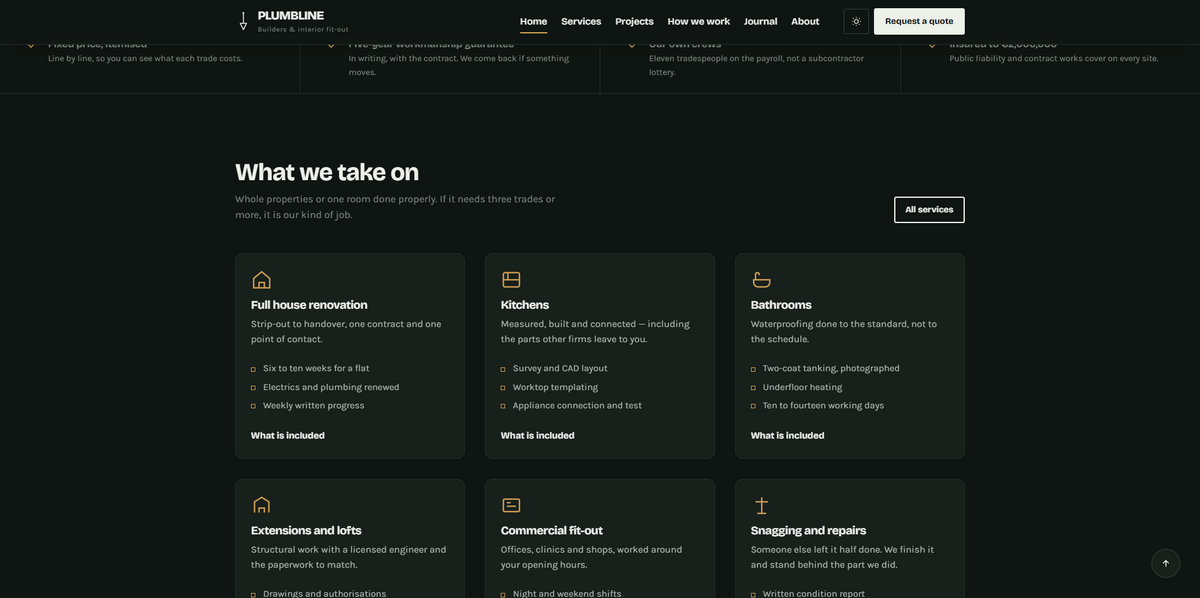Click the Extensions and lofts building icon
Viewport: 1200px width, 598px height.
[261, 505]
